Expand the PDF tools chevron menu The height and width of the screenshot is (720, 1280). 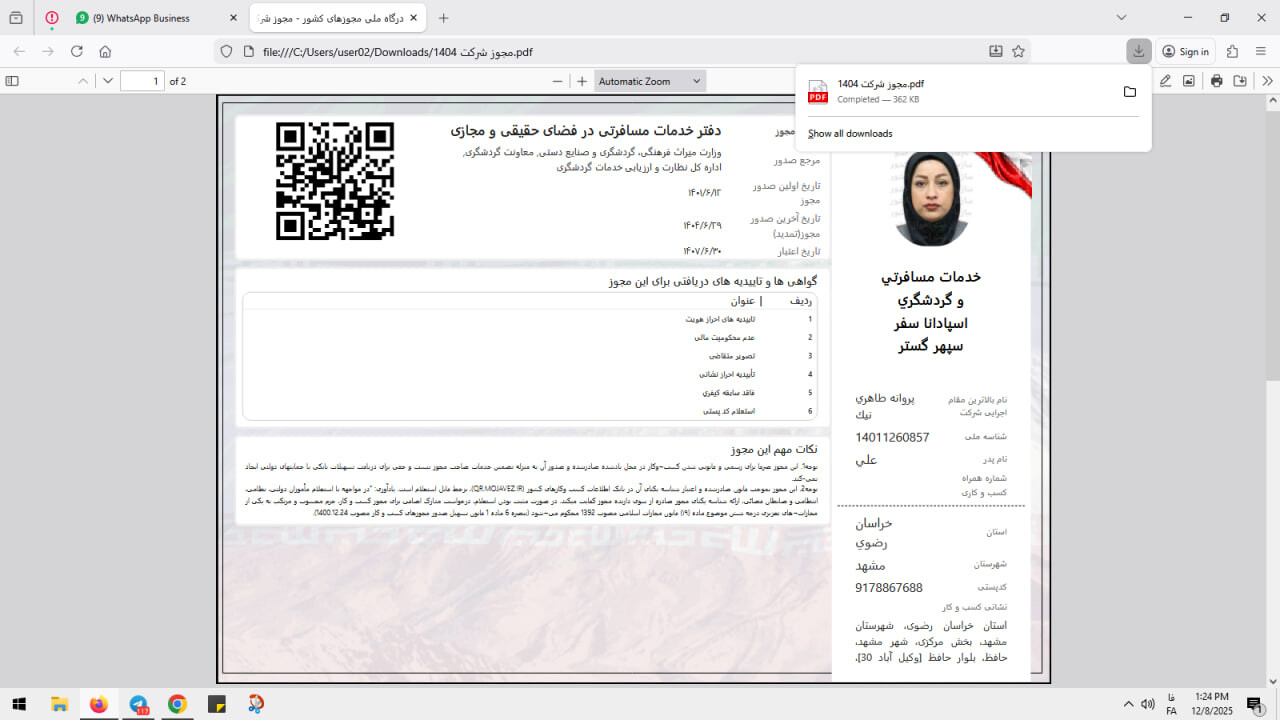1267,81
